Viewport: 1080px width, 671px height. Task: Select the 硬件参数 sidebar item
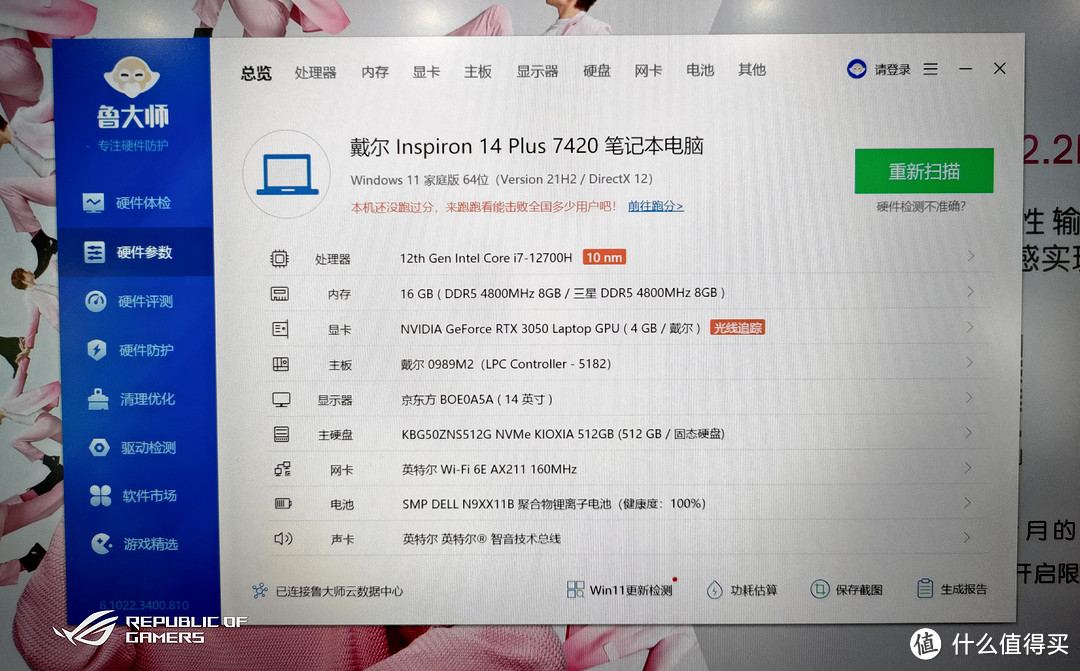pos(134,252)
